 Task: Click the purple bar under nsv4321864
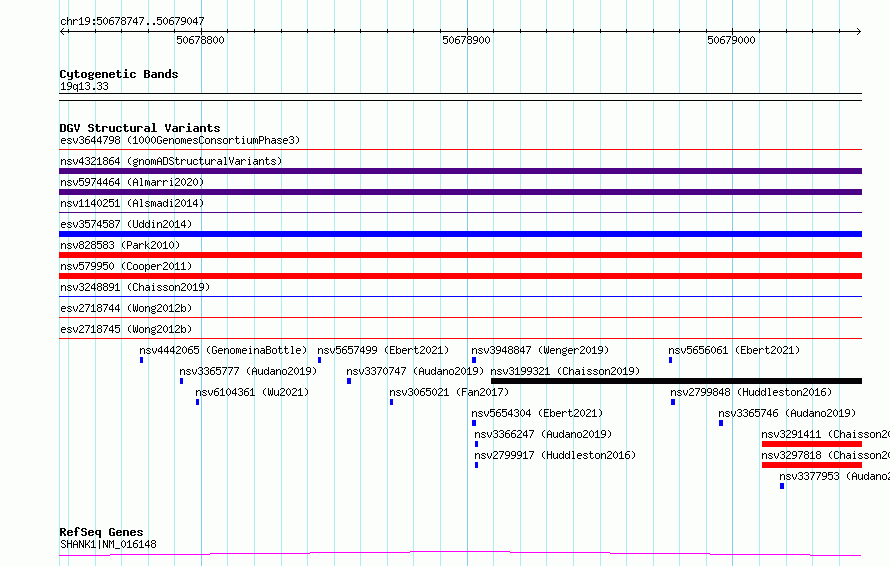(460, 171)
